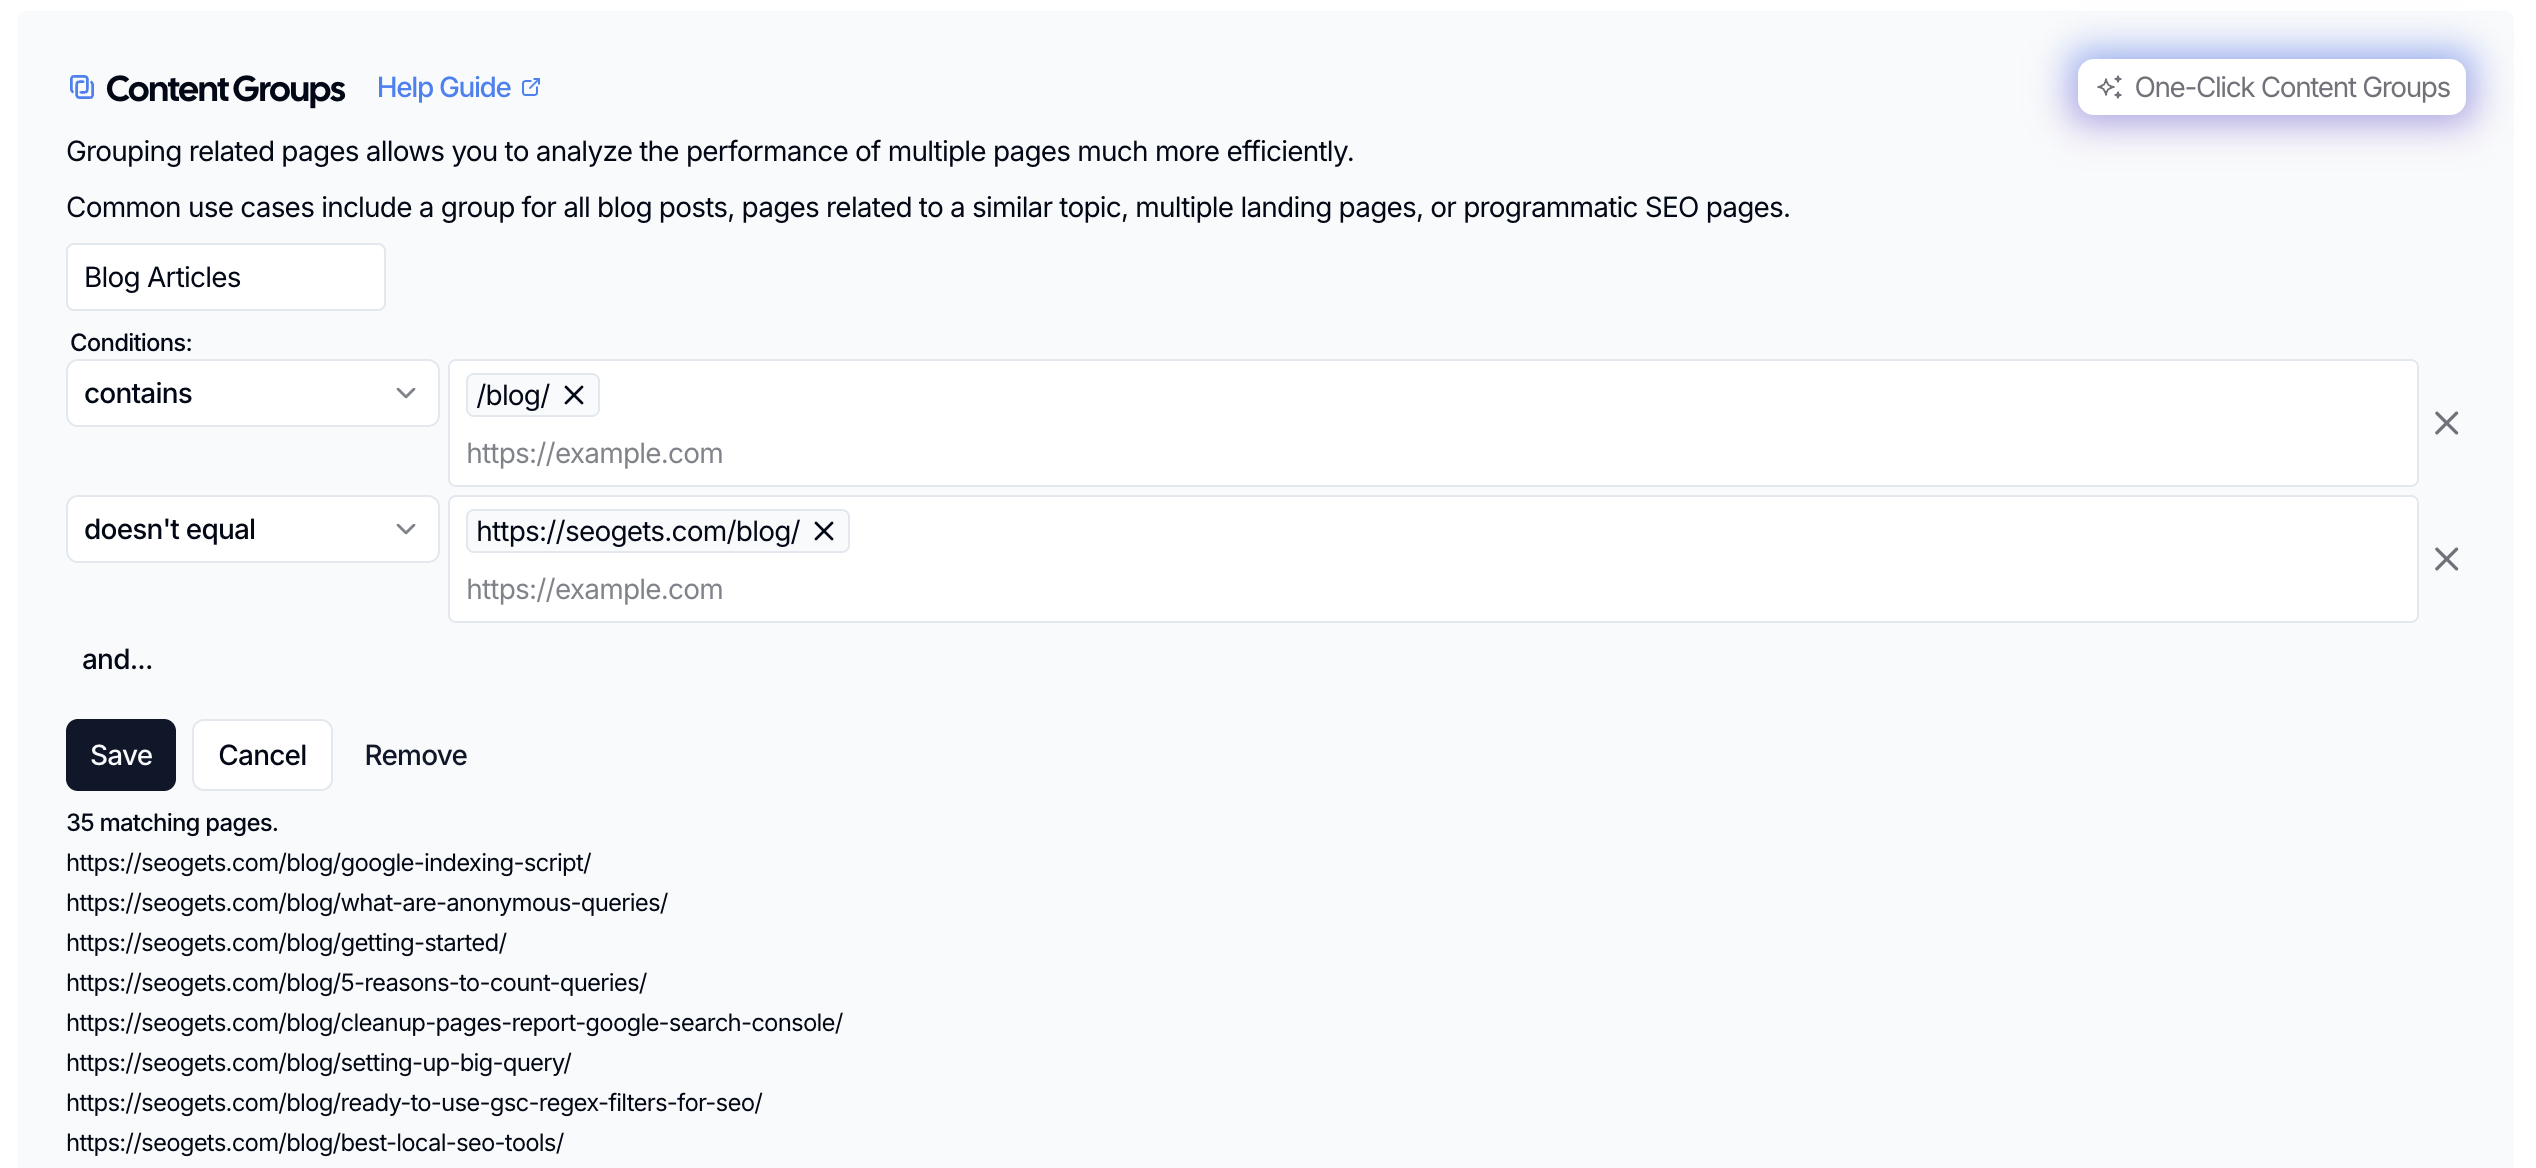Open the best-local-seo-tools matching page URL
Viewport: 2536px width, 1168px height.
coord(315,1143)
